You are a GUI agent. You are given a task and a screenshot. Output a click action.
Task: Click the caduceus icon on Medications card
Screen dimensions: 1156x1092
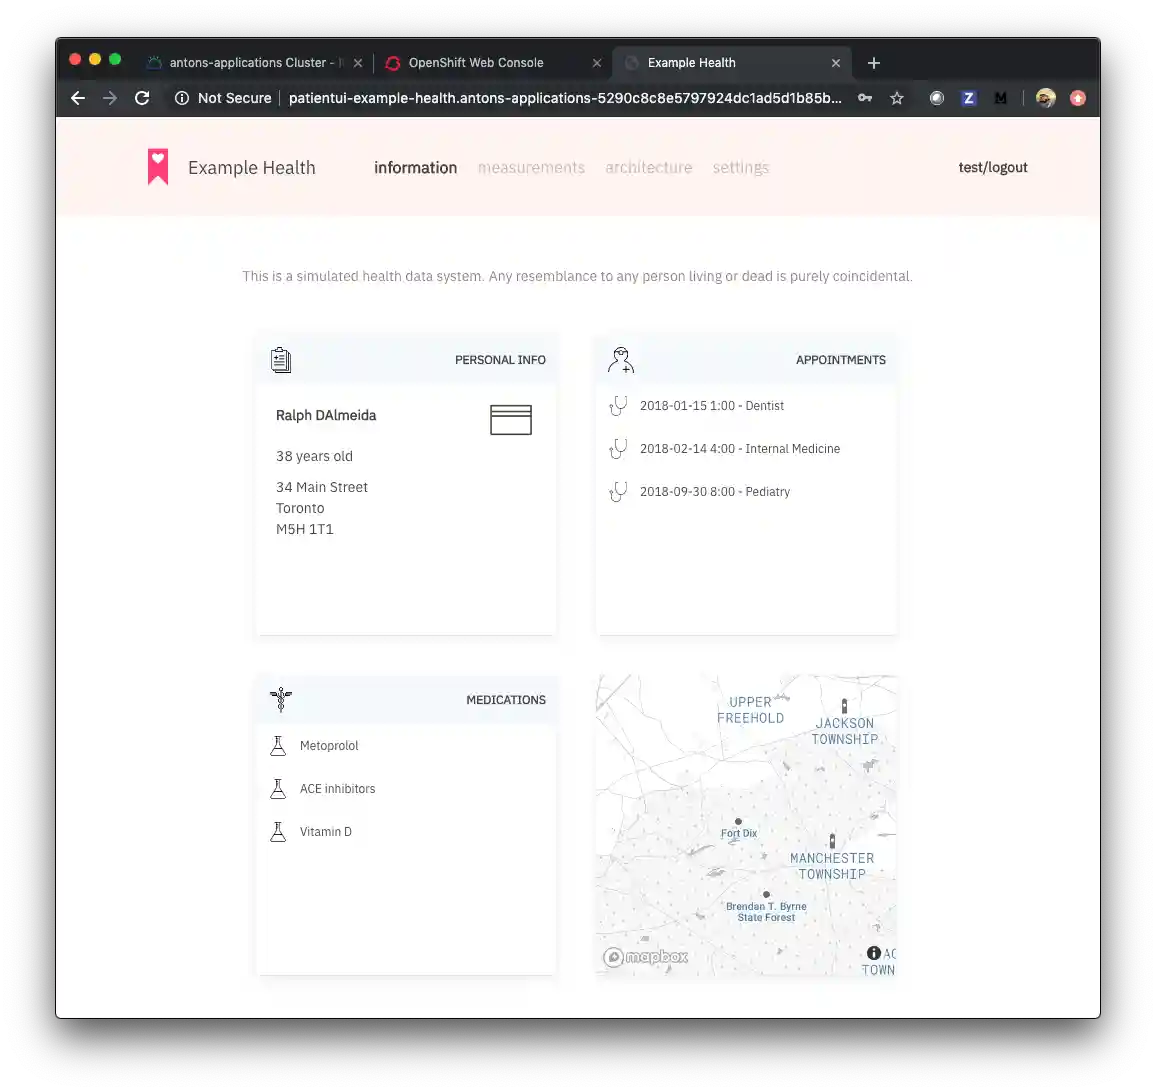click(x=281, y=700)
